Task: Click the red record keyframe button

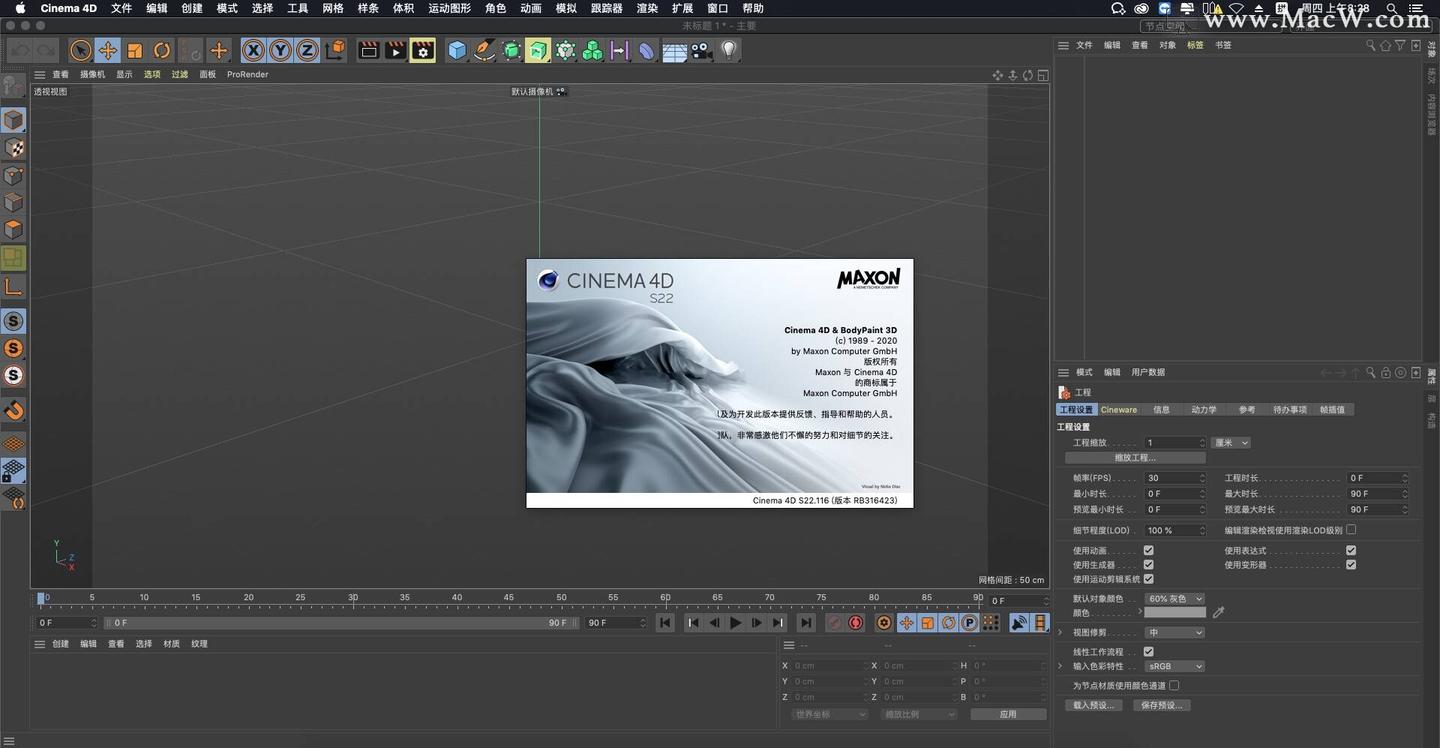Action: click(x=856, y=623)
